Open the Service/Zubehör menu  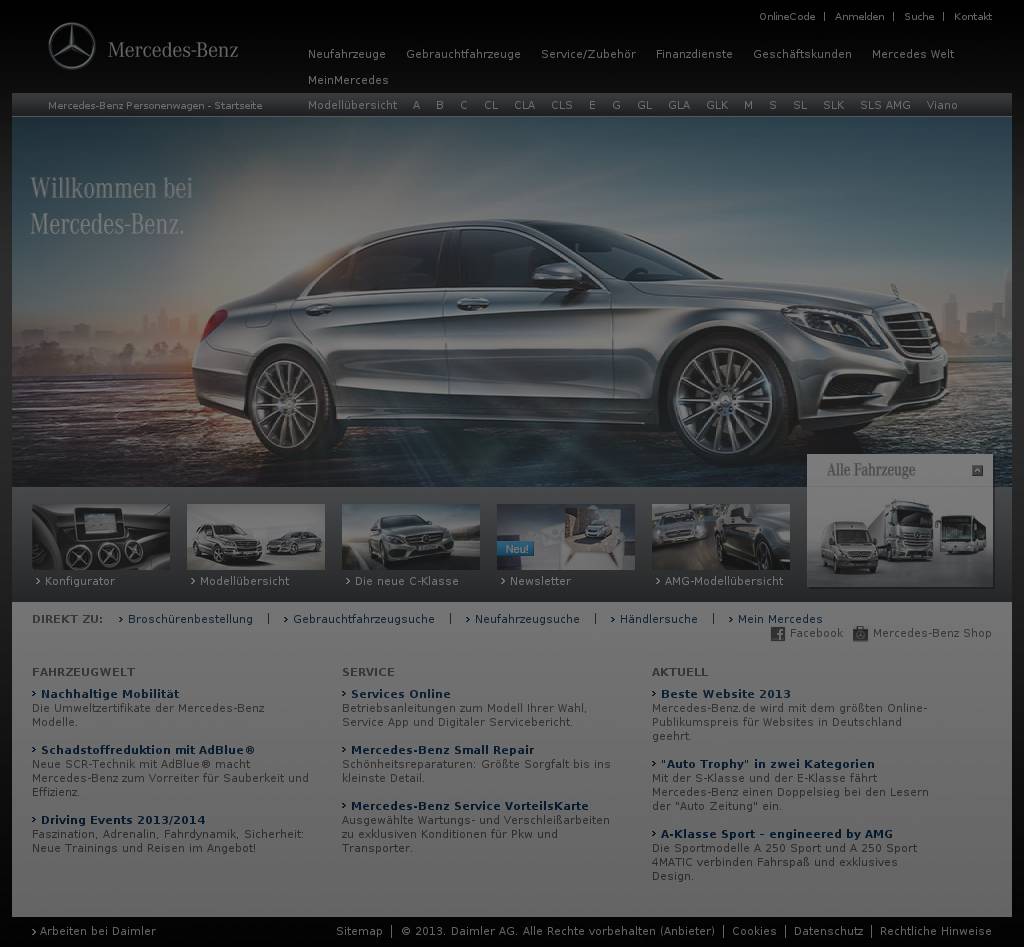click(x=588, y=54)
